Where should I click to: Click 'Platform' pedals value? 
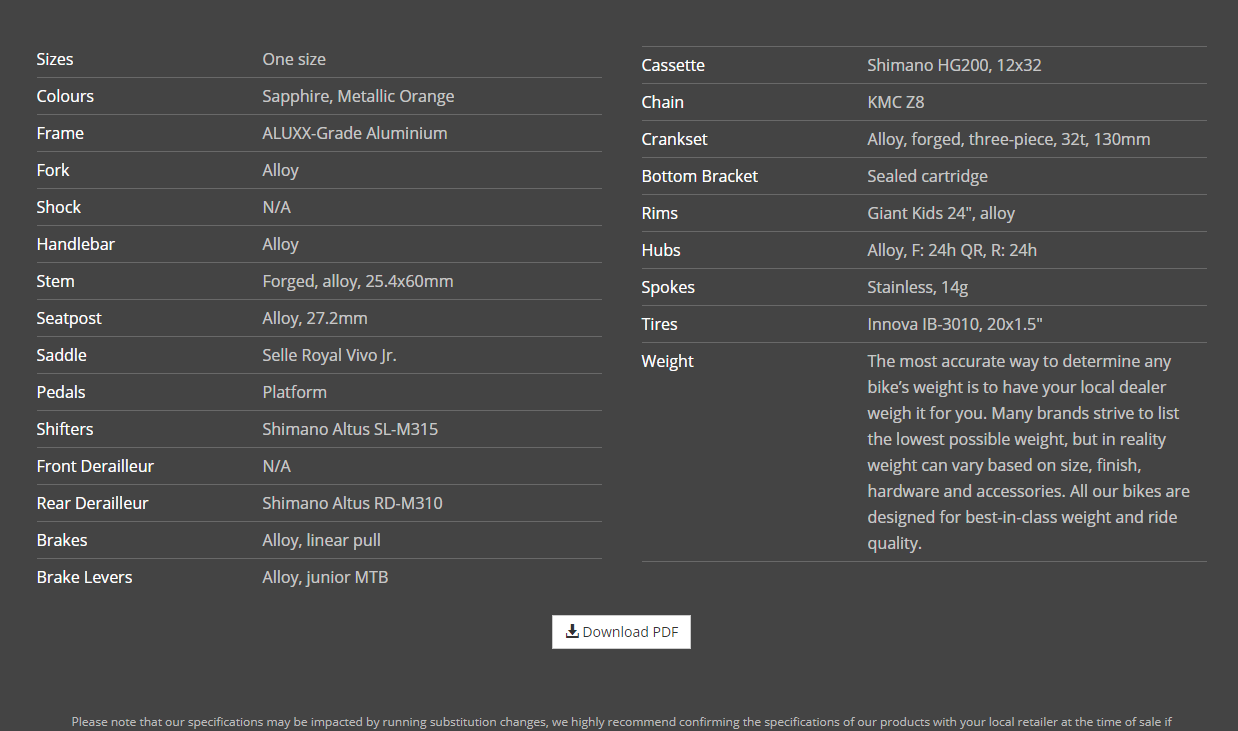[x=295, y=392]
